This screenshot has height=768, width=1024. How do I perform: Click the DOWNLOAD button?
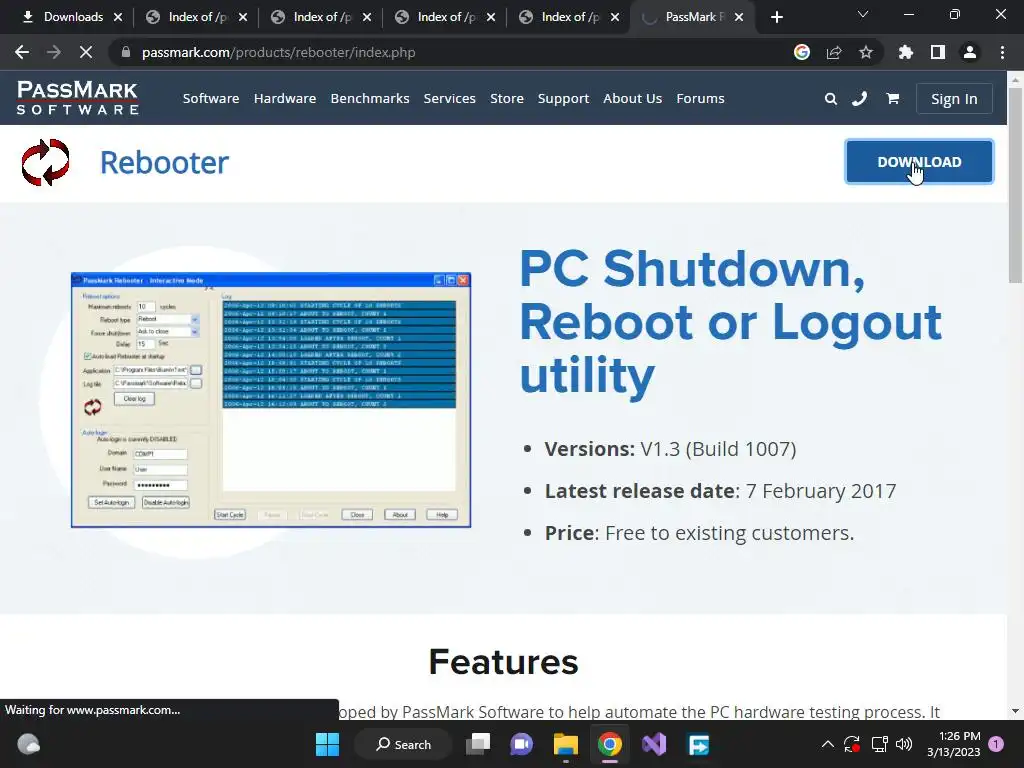tap(919, 162)
